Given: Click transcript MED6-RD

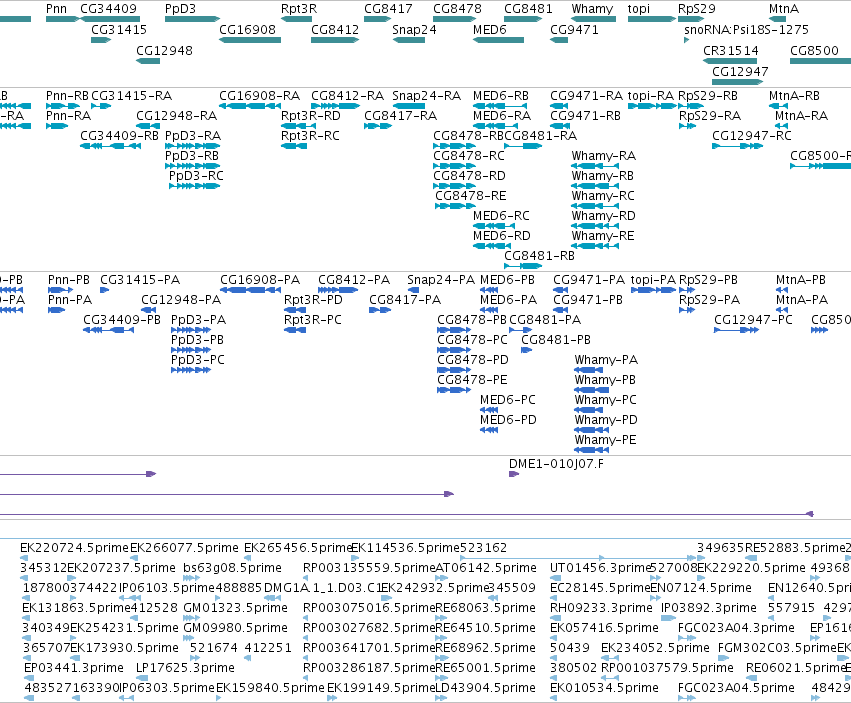Looking at the screenshot, I should click(x=492, y=246).
